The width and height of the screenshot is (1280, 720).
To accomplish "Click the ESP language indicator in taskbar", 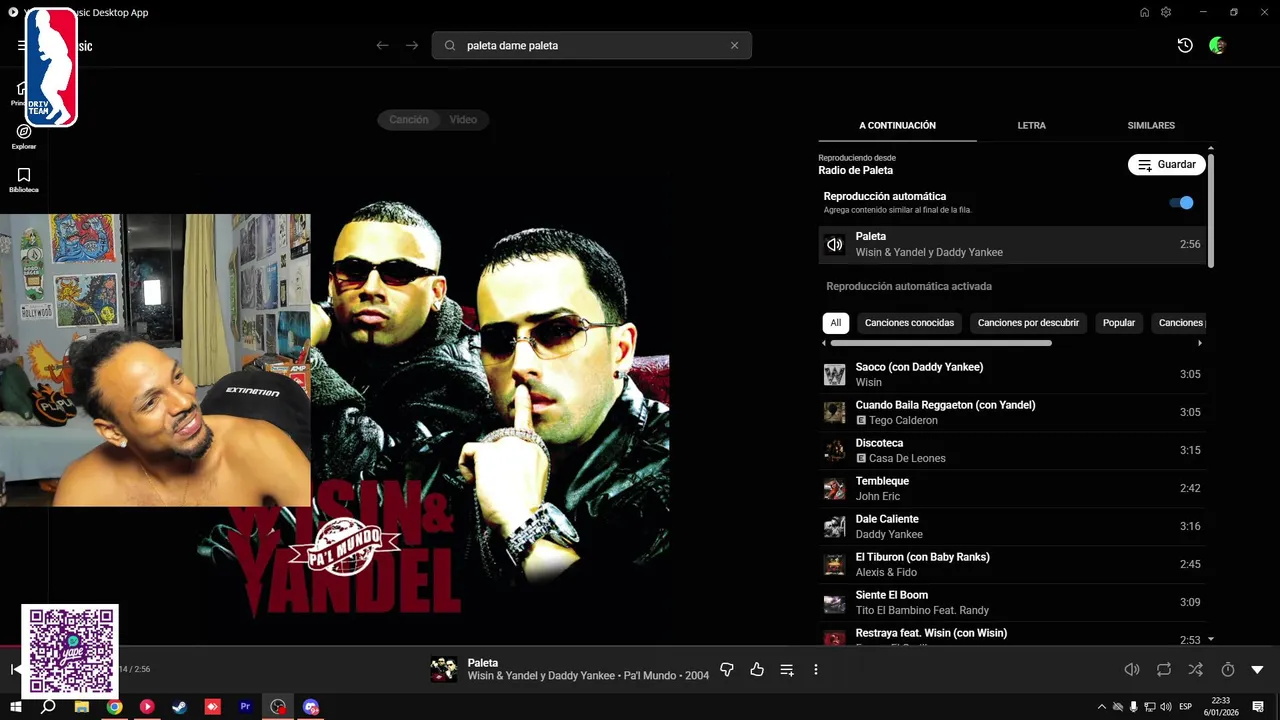I will click(1186, 706).
